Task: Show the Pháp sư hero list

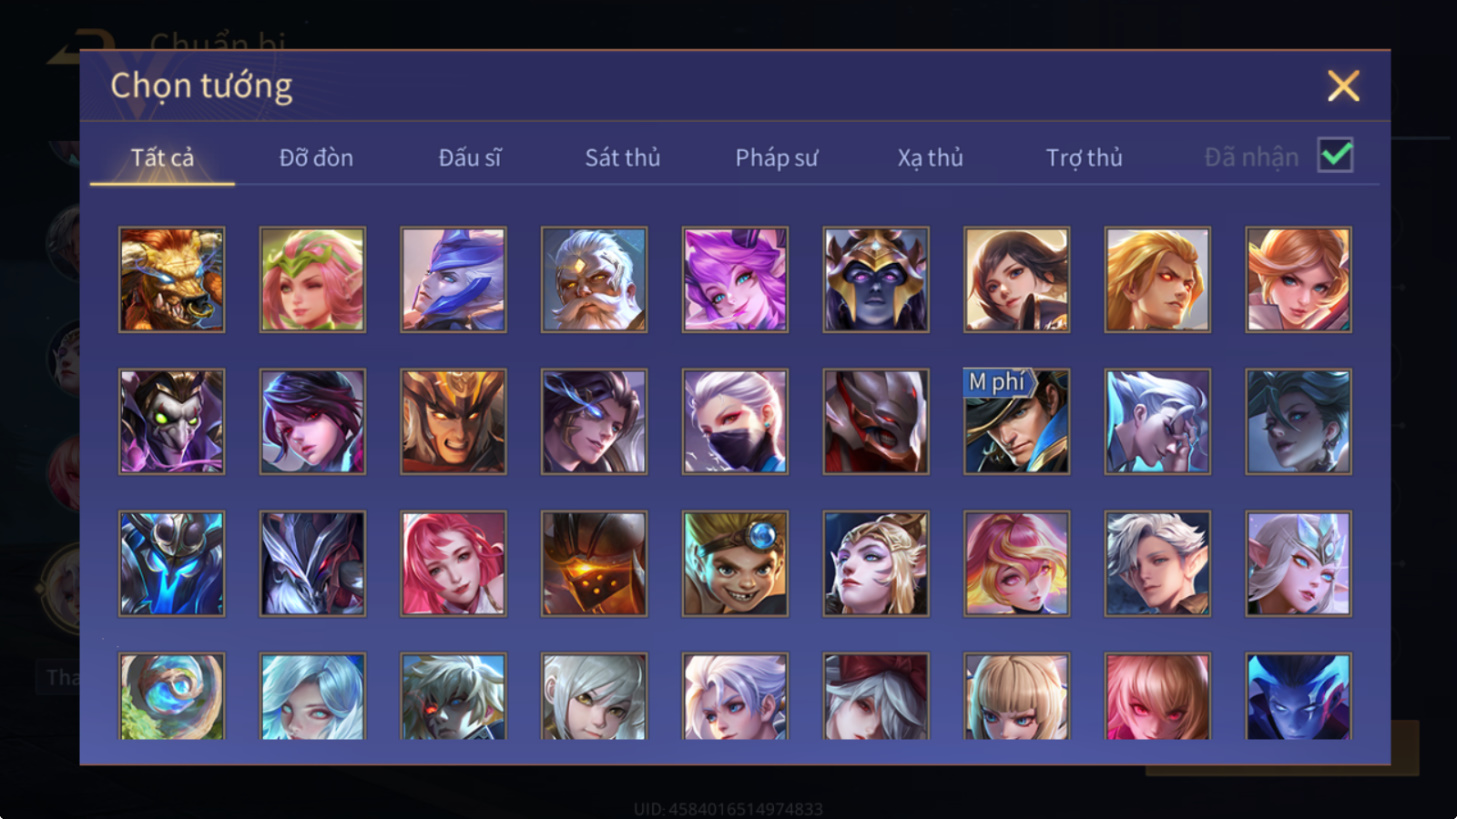Action: click(x=777, y=157)
